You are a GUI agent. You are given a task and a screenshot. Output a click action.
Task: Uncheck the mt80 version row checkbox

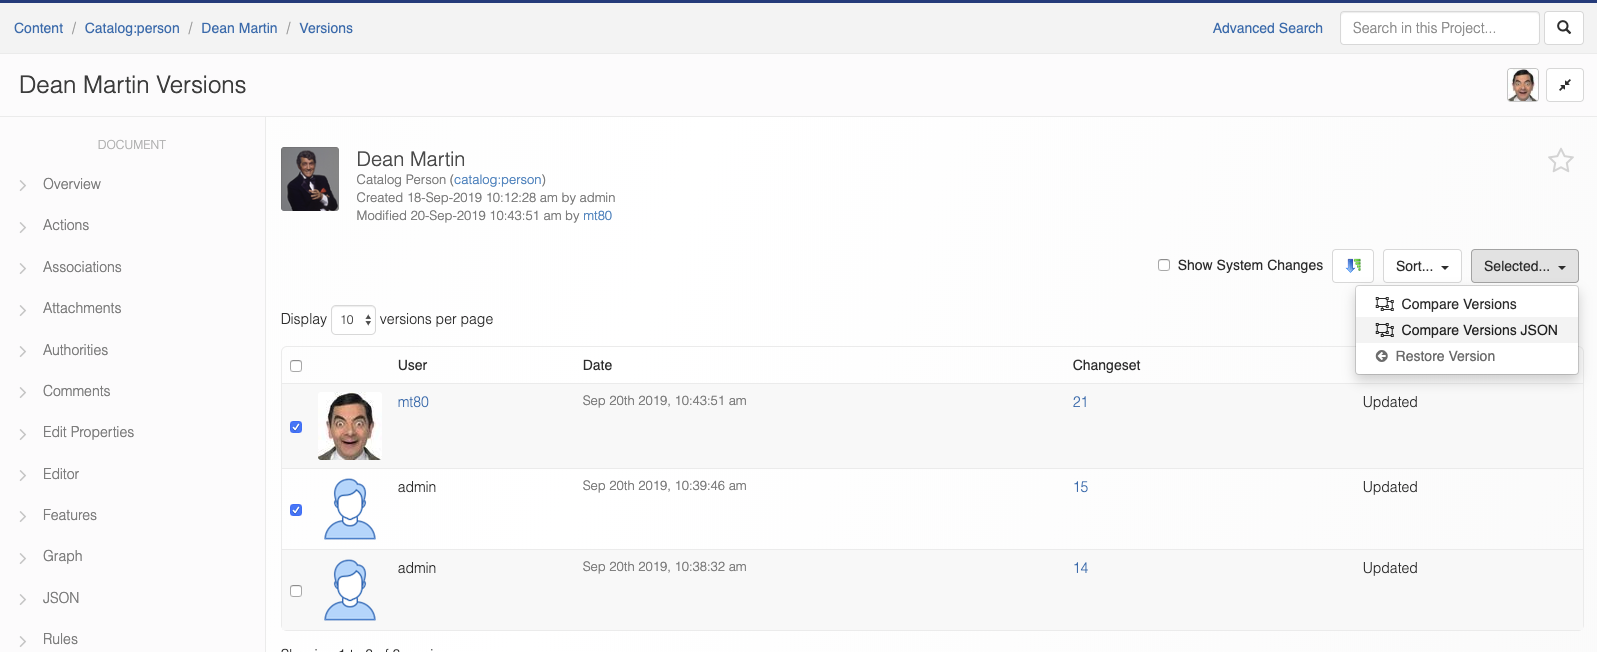click(x=296, y=427)
